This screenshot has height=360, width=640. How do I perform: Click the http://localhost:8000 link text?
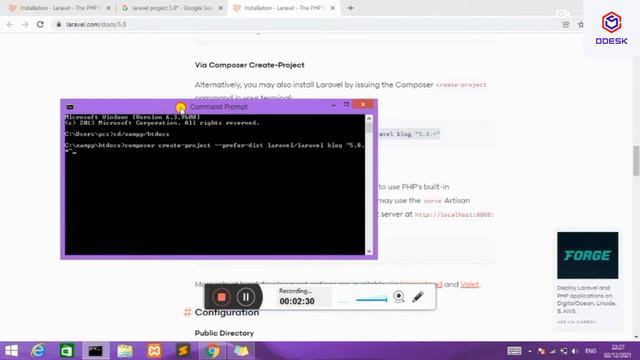point(454,214)
